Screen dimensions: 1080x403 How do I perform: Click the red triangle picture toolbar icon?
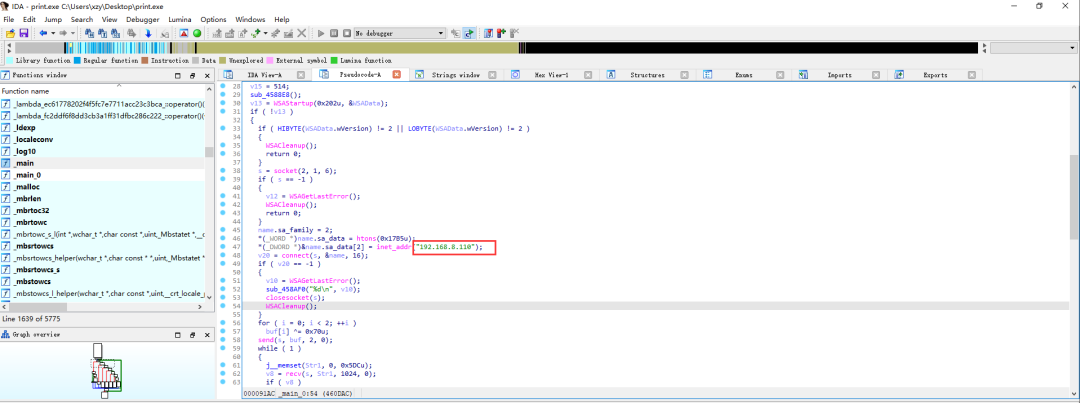[184, 33]
